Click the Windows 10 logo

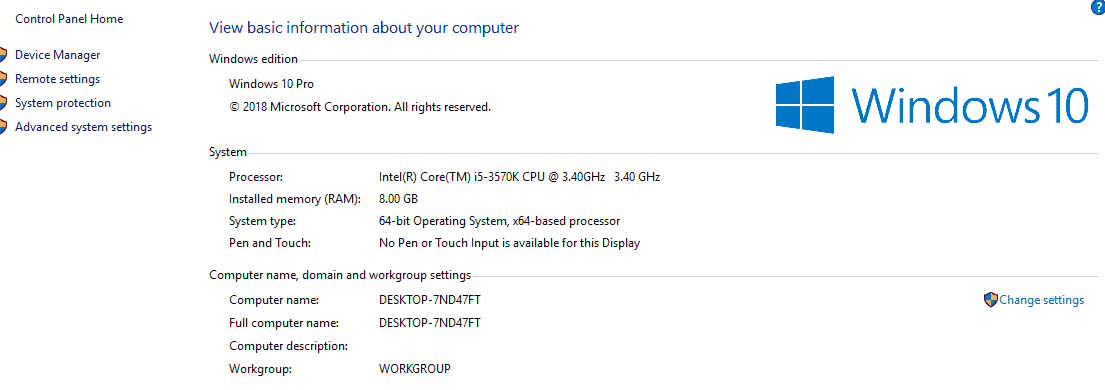(x=932, y=105)
